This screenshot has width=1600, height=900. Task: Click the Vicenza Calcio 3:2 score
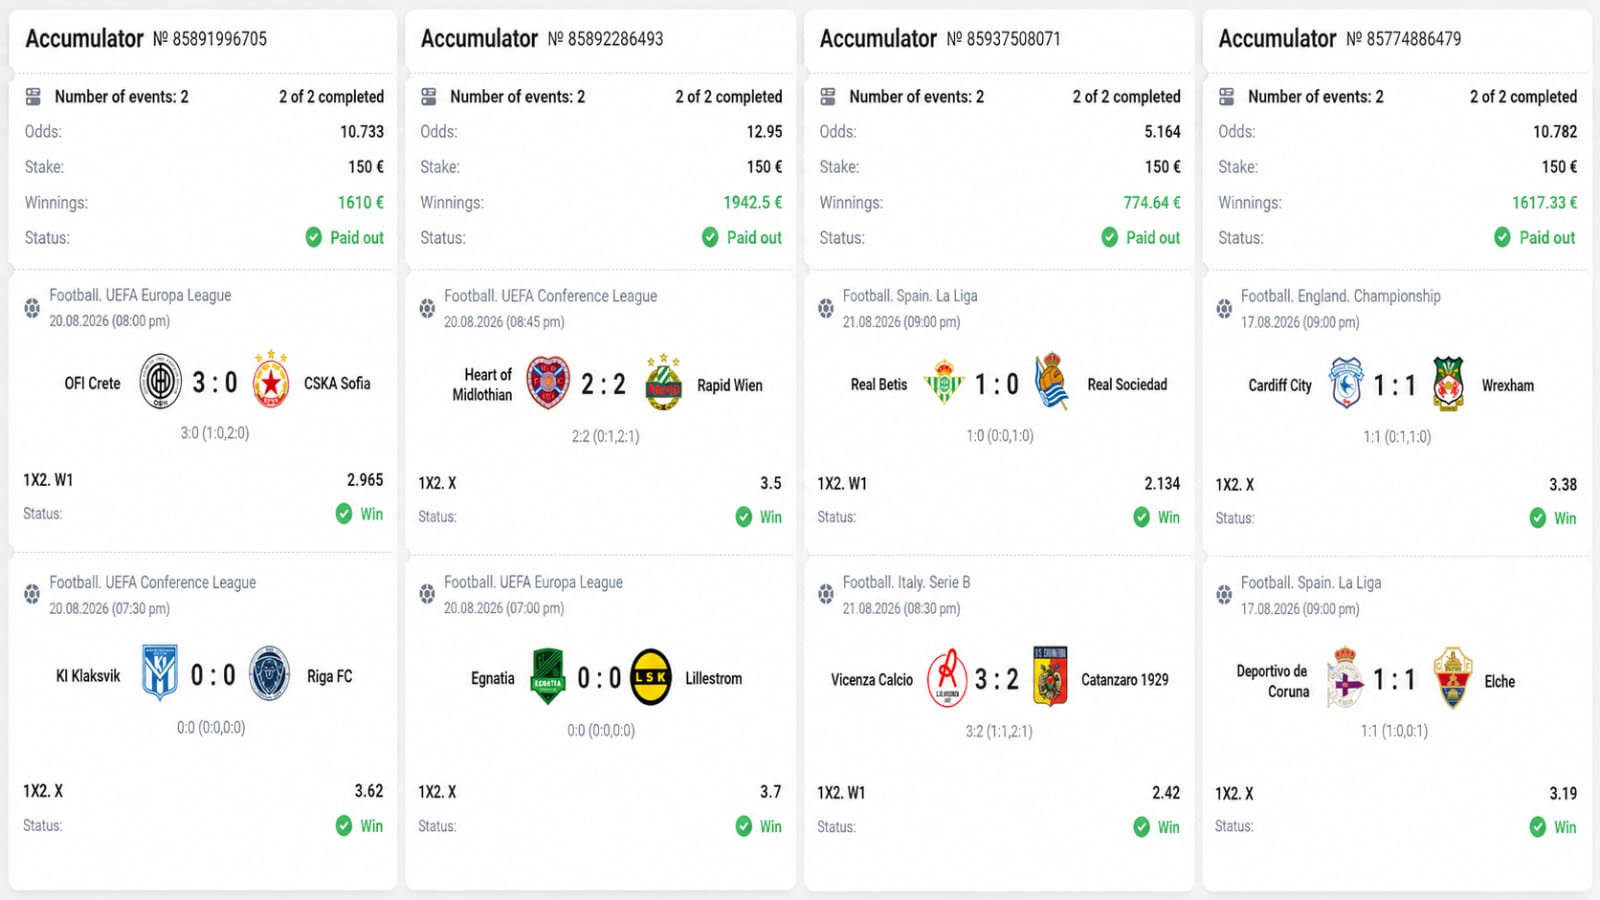click(x=997, y=679)
